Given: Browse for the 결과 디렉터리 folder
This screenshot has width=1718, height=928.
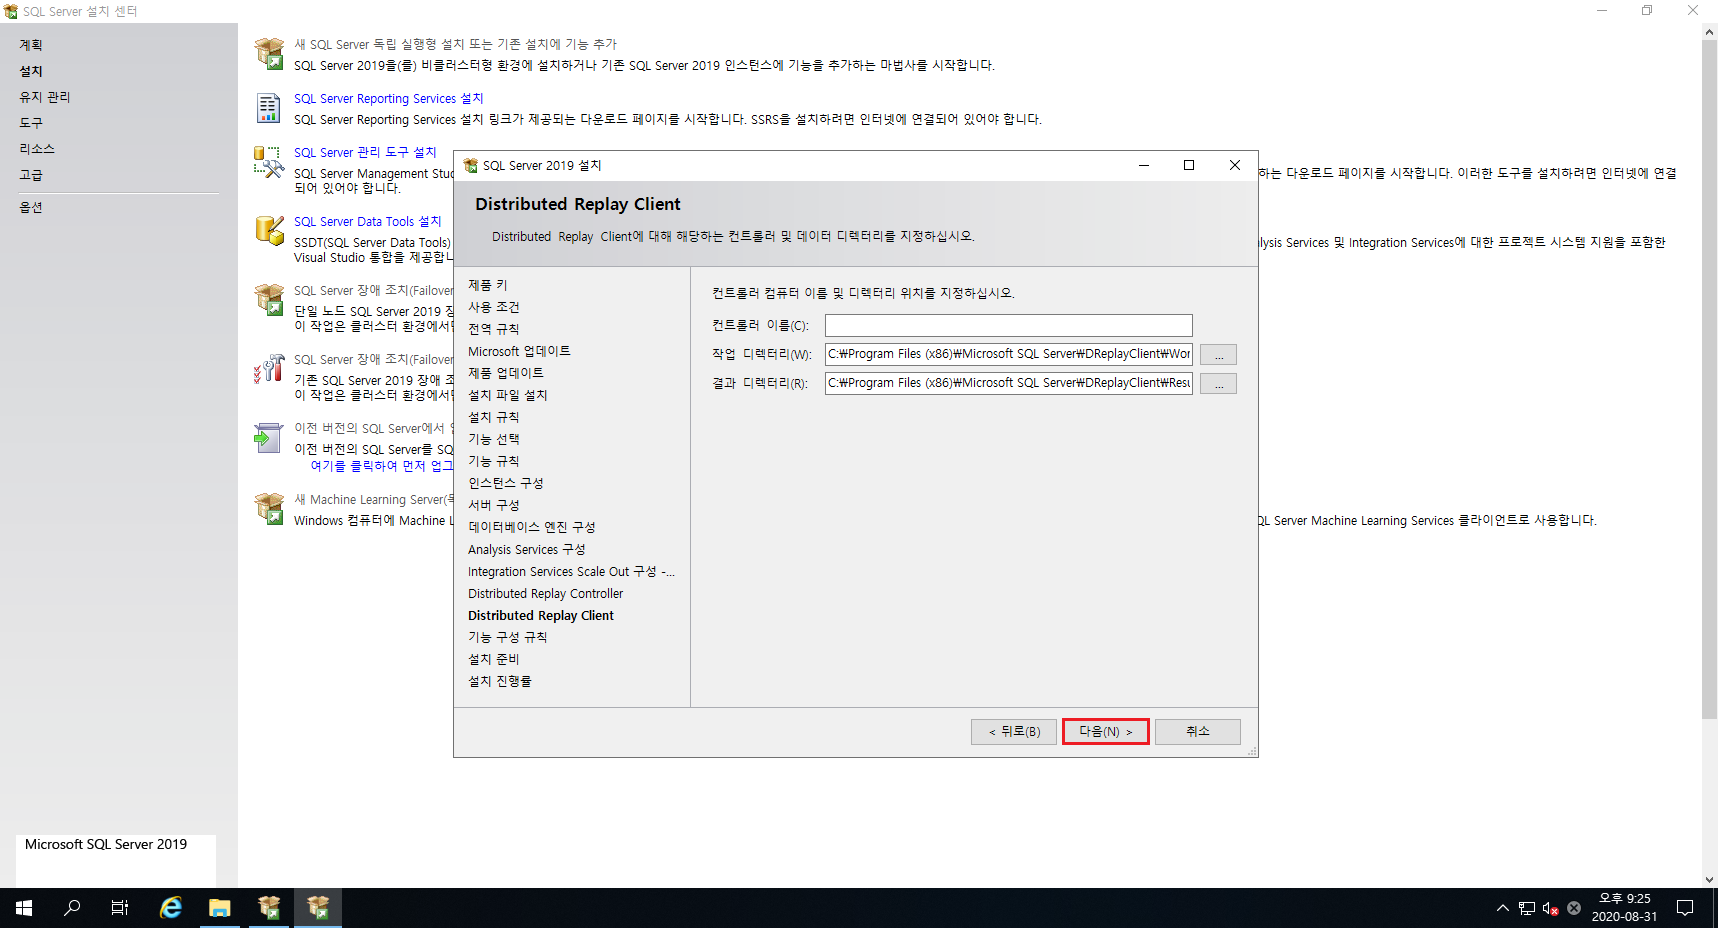Looking at the screenshot, I should (1218, 384).
